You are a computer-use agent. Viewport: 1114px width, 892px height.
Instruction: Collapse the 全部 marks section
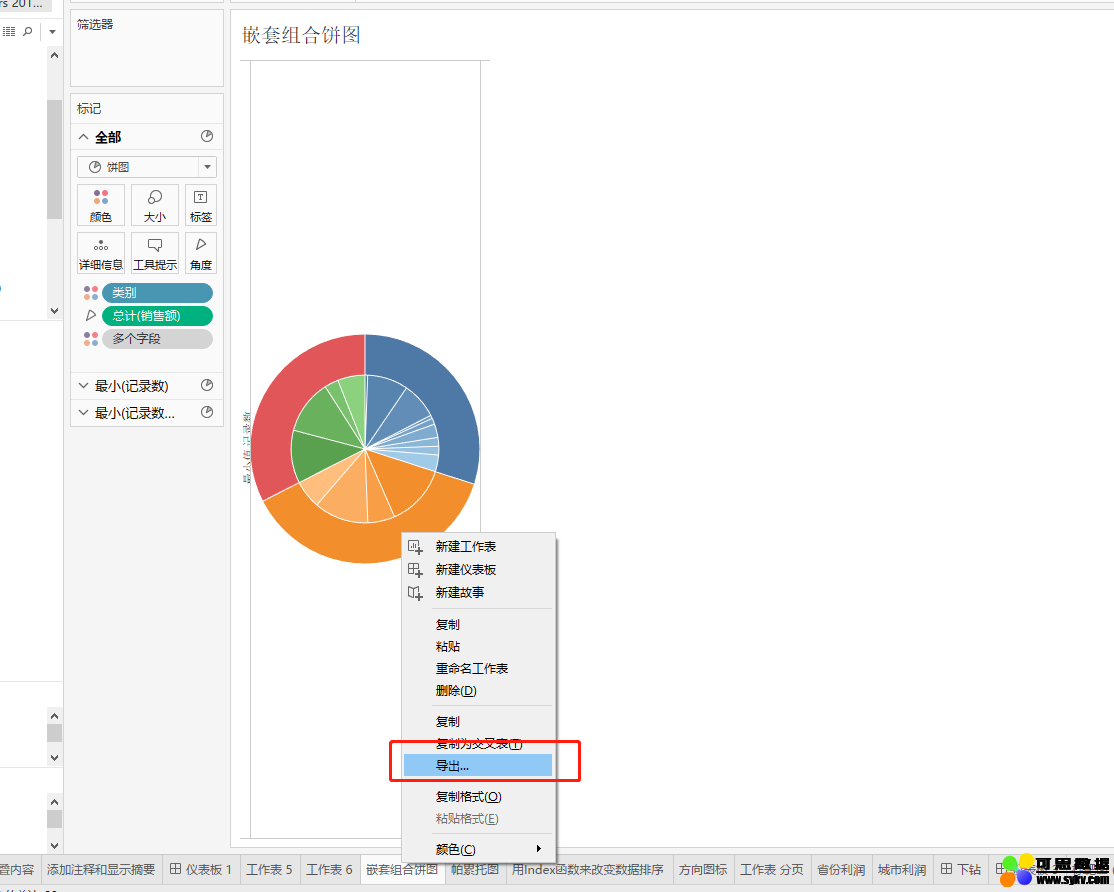[x=83, y=137]
